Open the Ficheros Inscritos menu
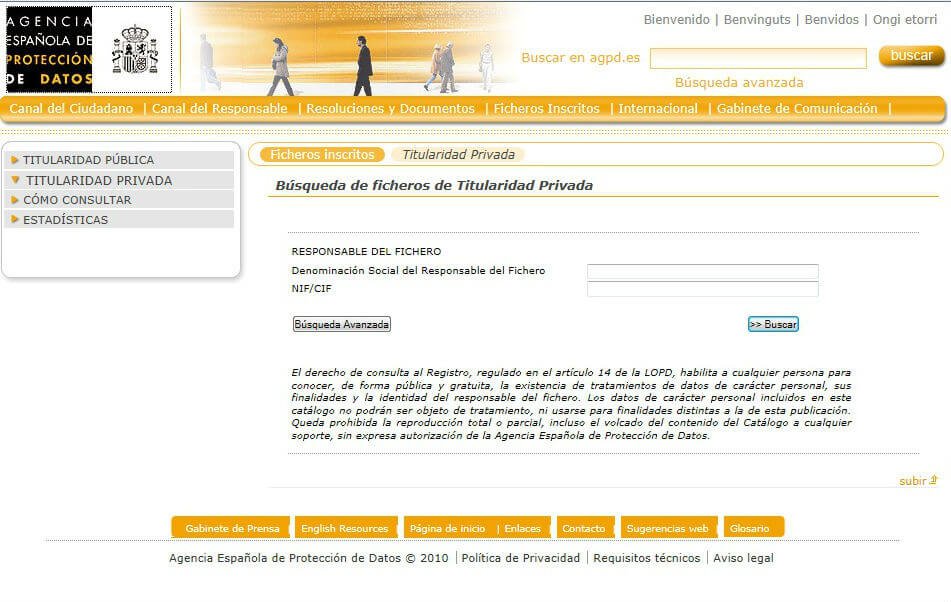This screenshot has height=602, width=951. click(546, 109)
